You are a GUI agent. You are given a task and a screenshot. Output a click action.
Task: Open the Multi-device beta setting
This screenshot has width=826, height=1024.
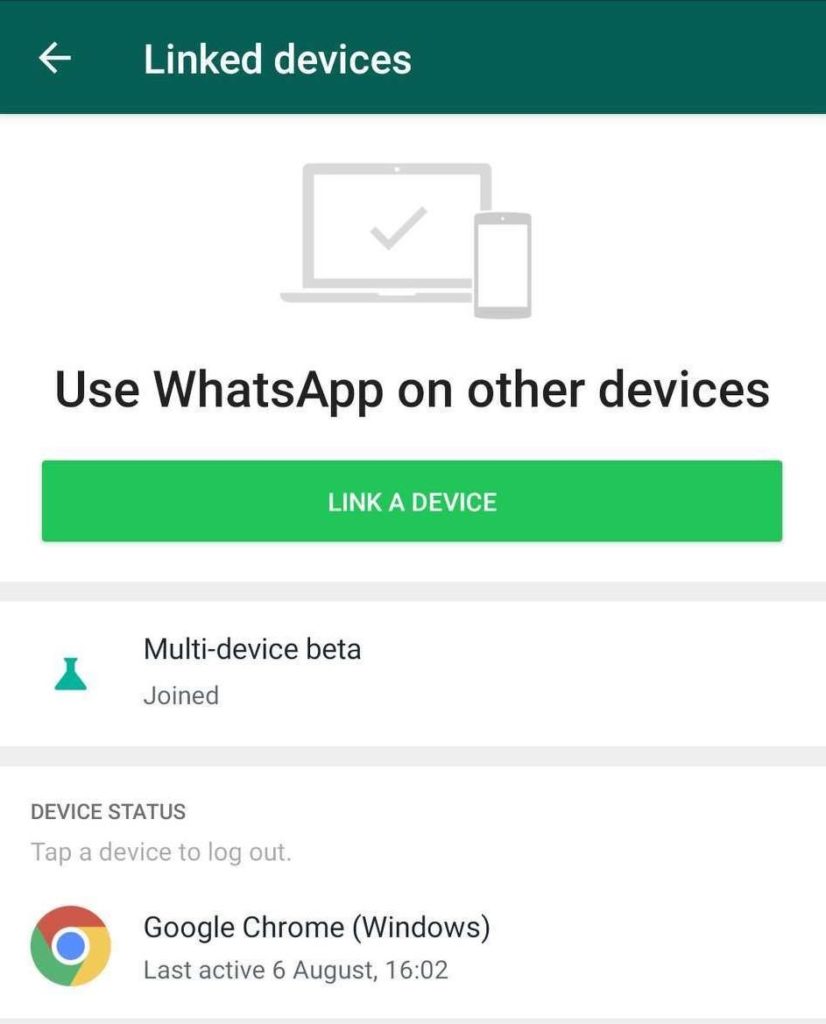click(x=413, y=673)
